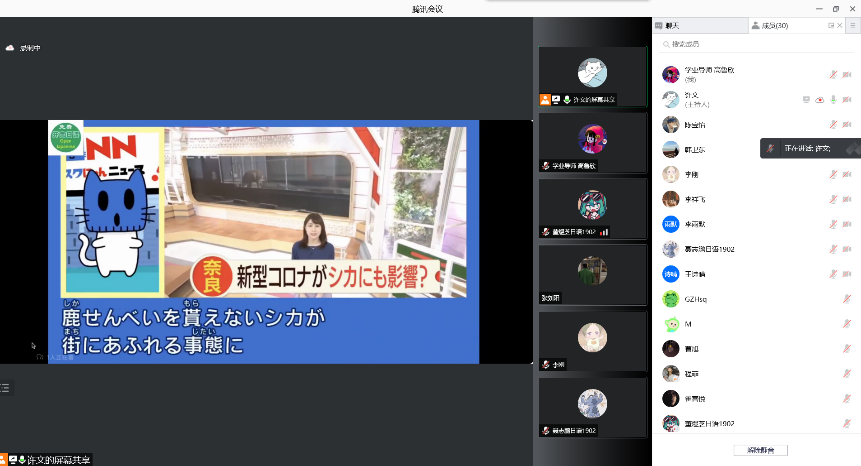Click the red cloud recording icon for 许文
This screenshot has height=466, width=861.
click(820, 100)
